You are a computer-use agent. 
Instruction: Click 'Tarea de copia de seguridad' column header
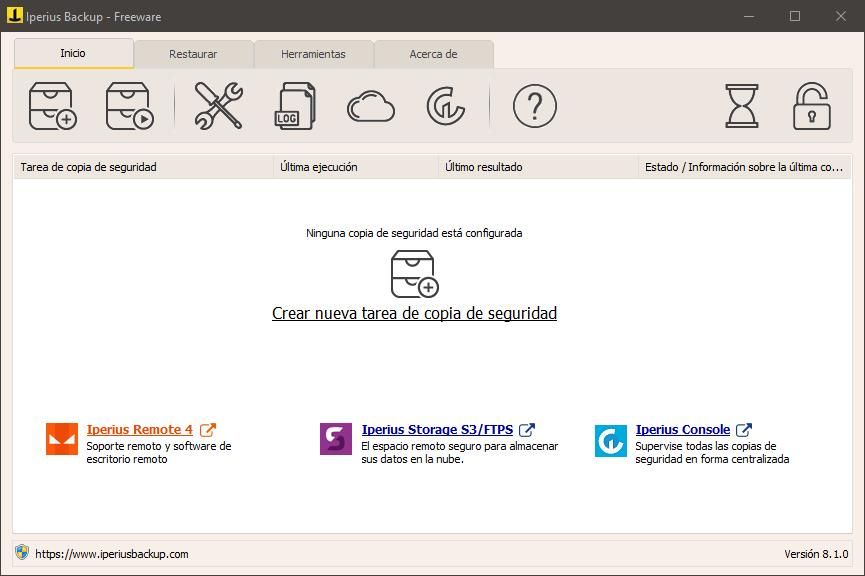[143, 167]
